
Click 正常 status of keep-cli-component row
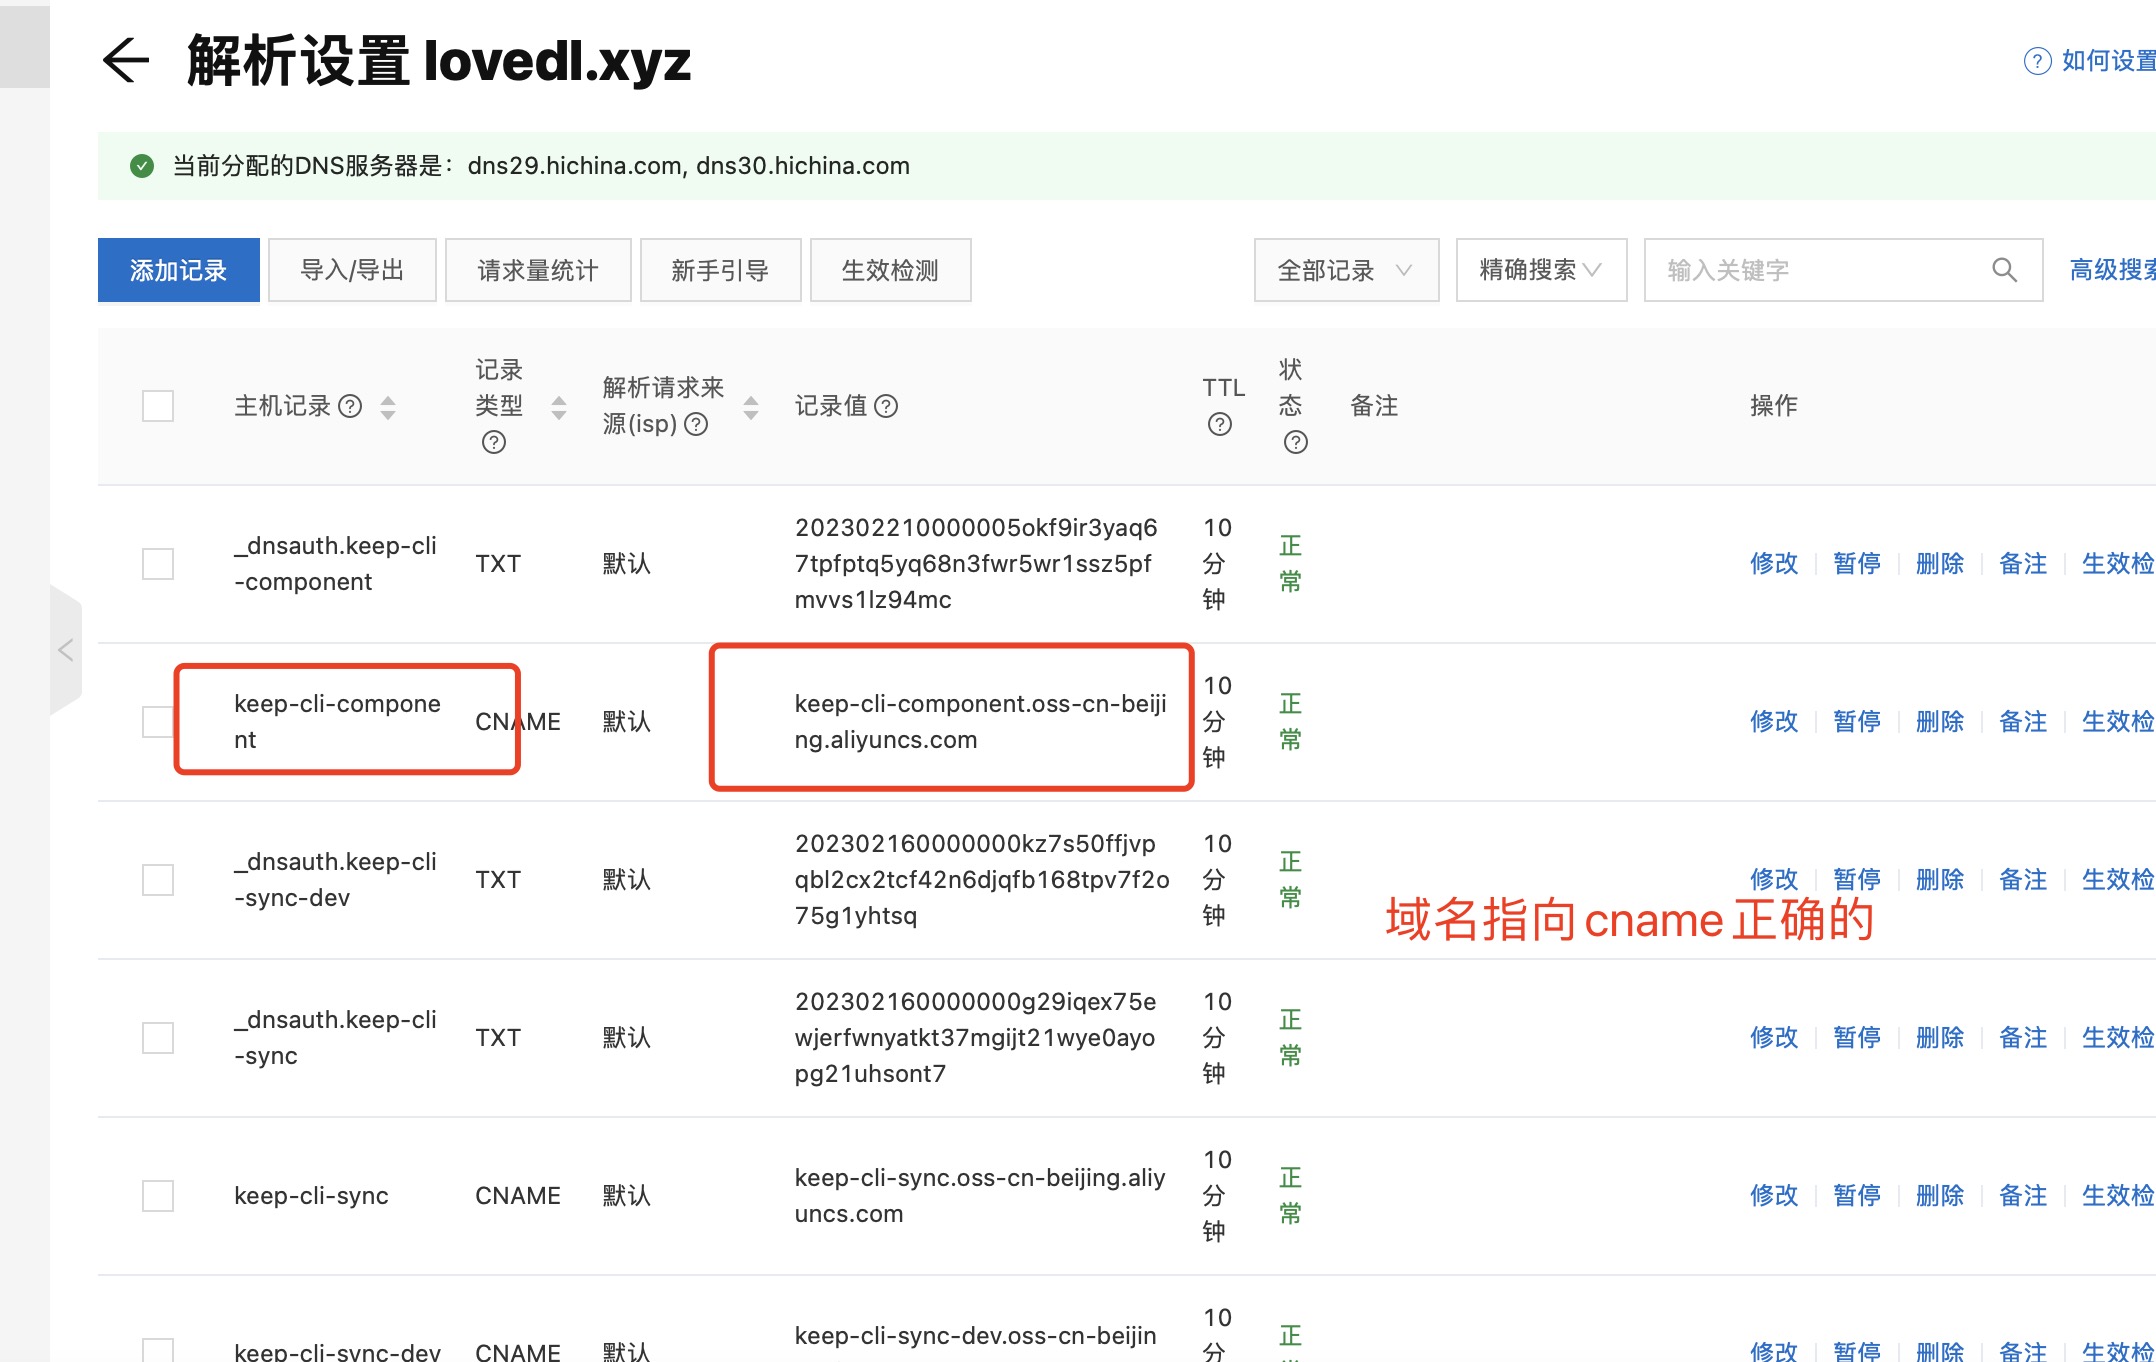[x=1291, y=722]
